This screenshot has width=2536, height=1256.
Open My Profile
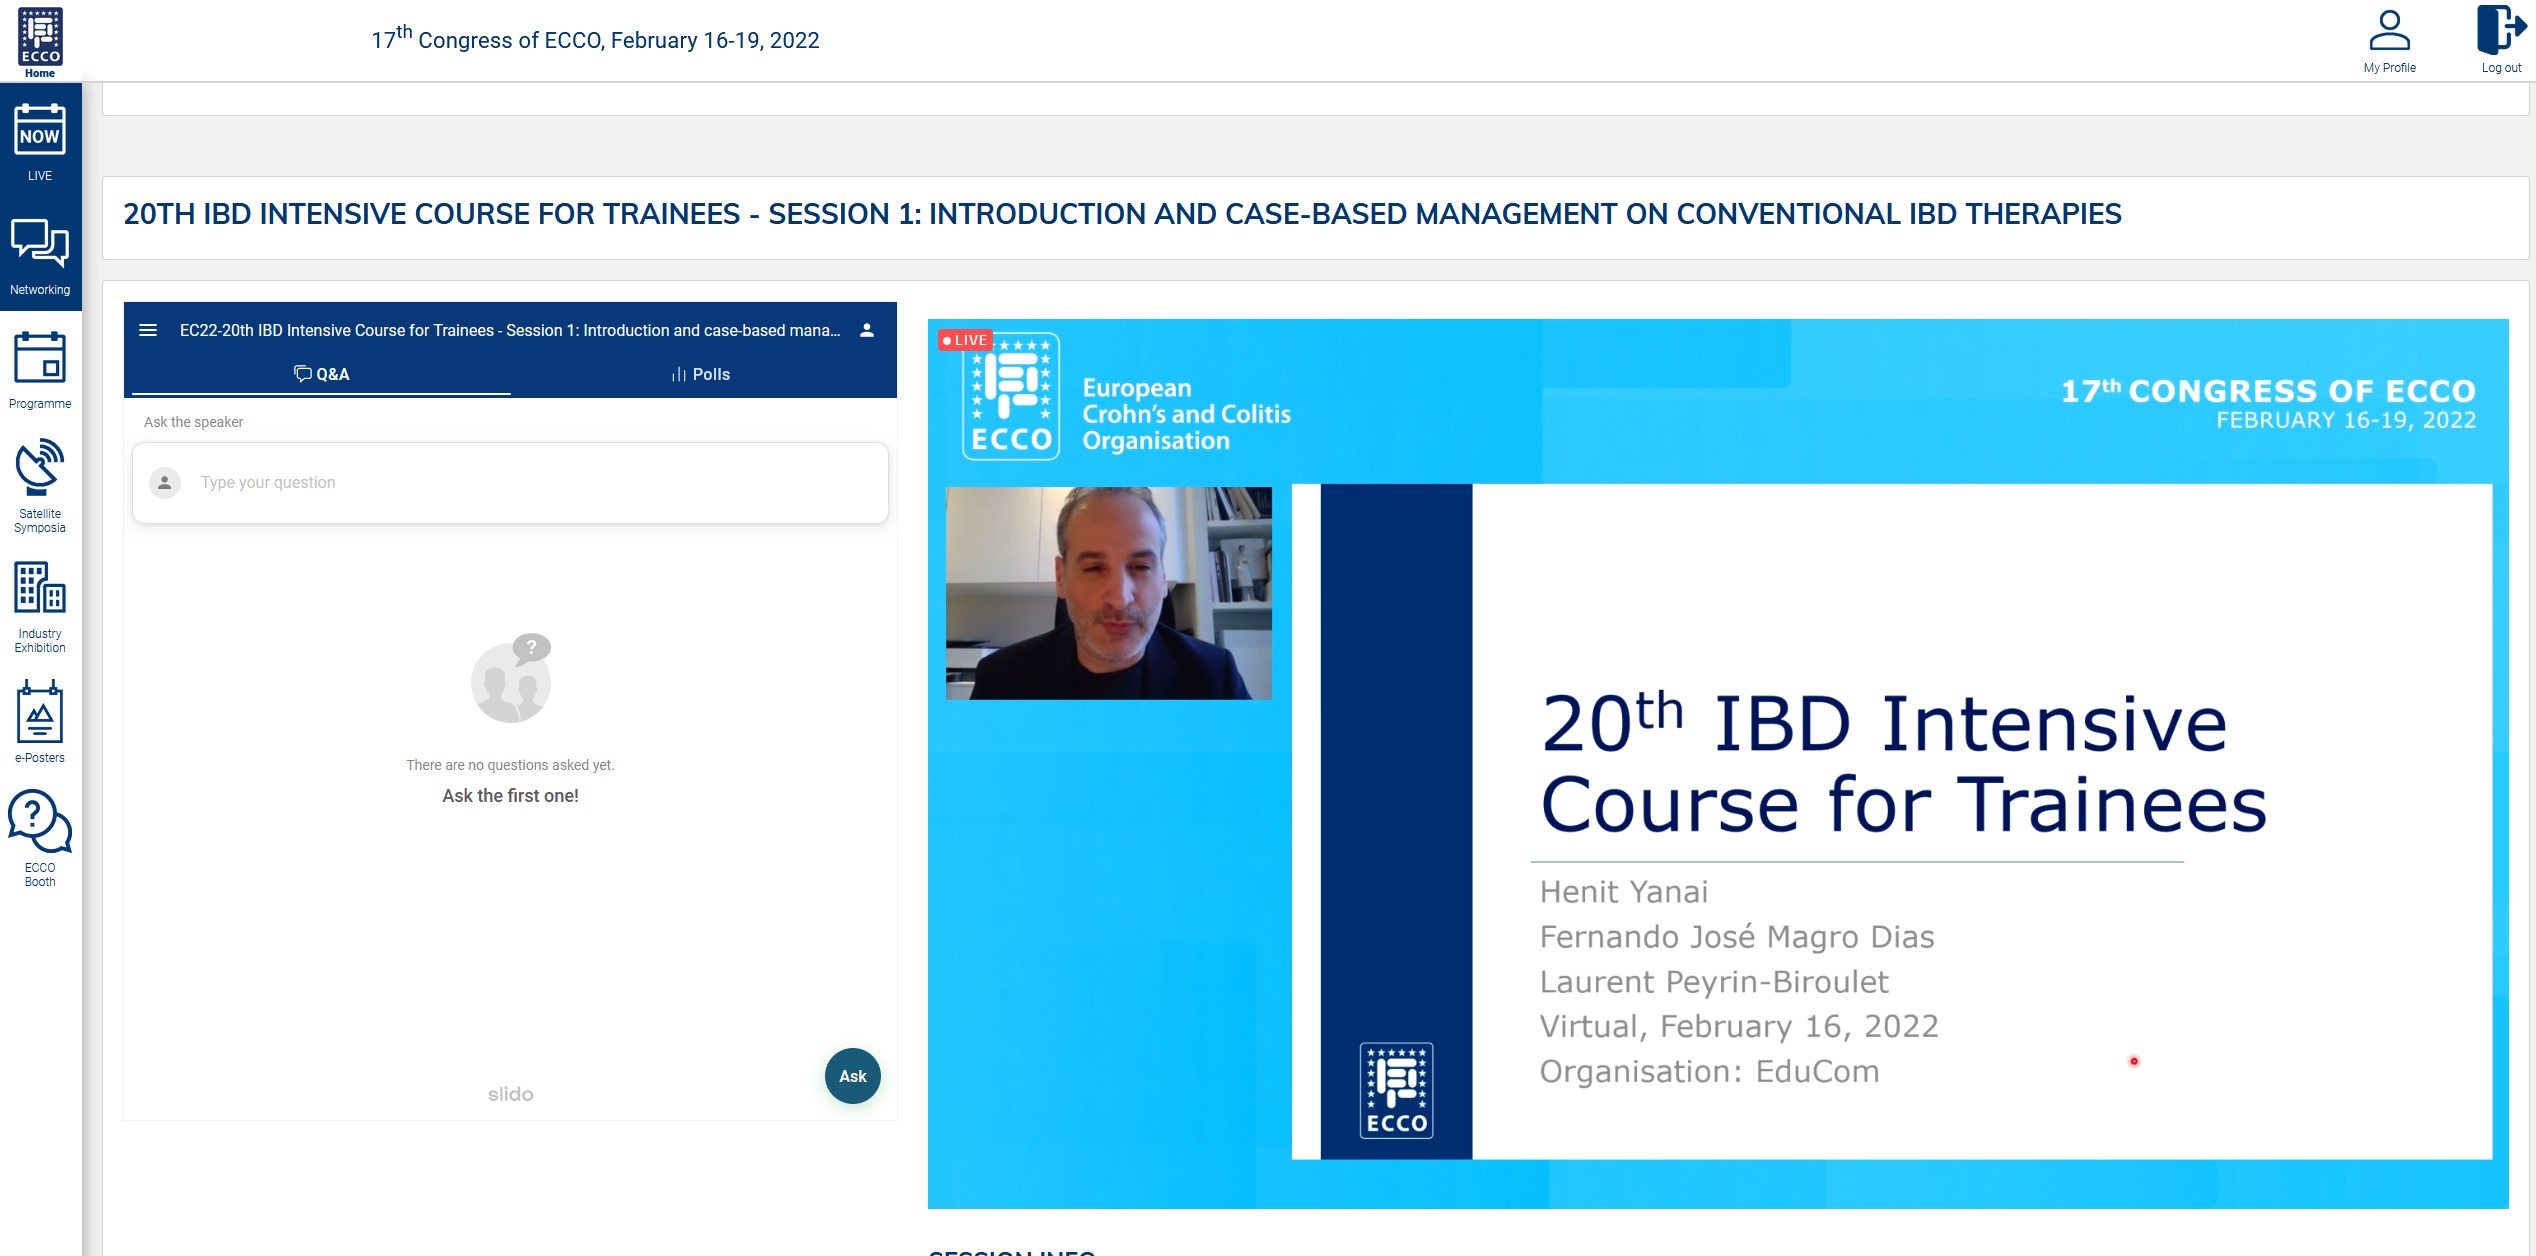[x=2389, y=41]
